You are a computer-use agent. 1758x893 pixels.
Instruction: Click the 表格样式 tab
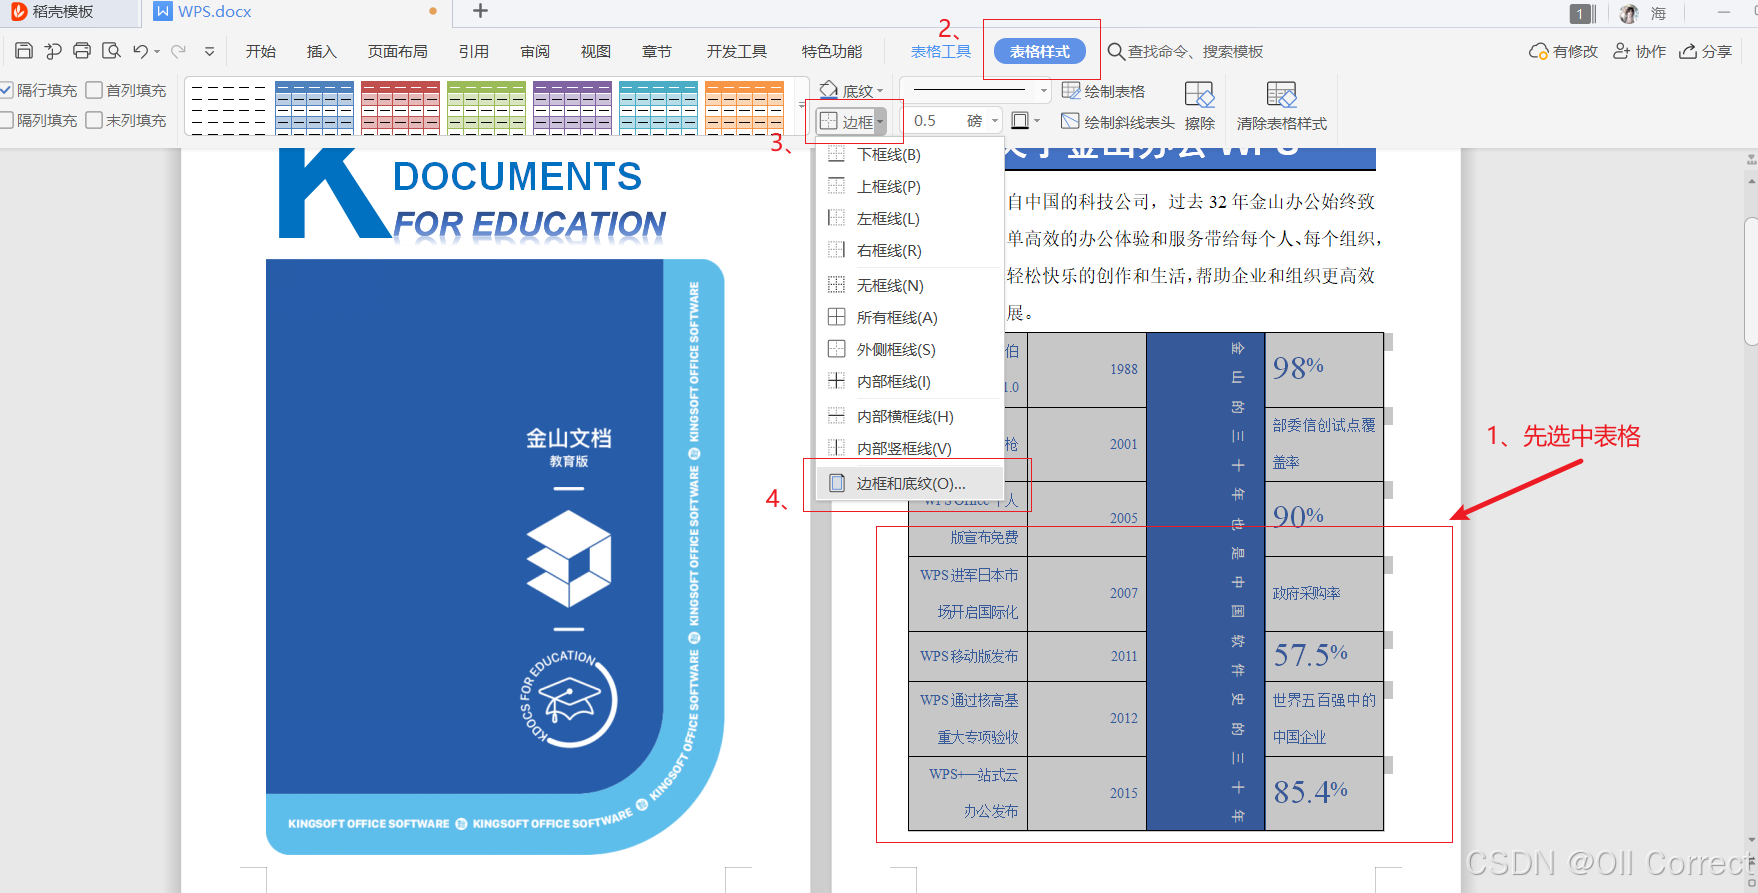click(x=1040, y=51)
